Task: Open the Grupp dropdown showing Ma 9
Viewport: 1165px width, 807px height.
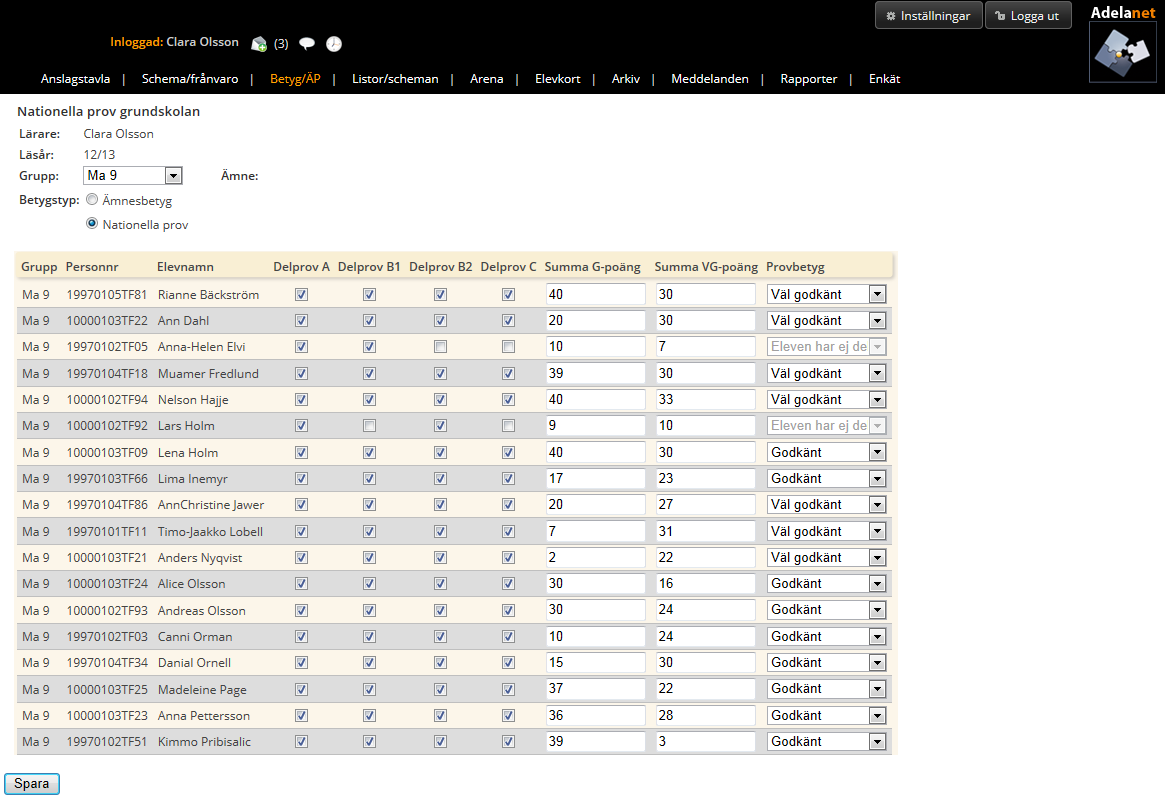Action: click(132, 175)
